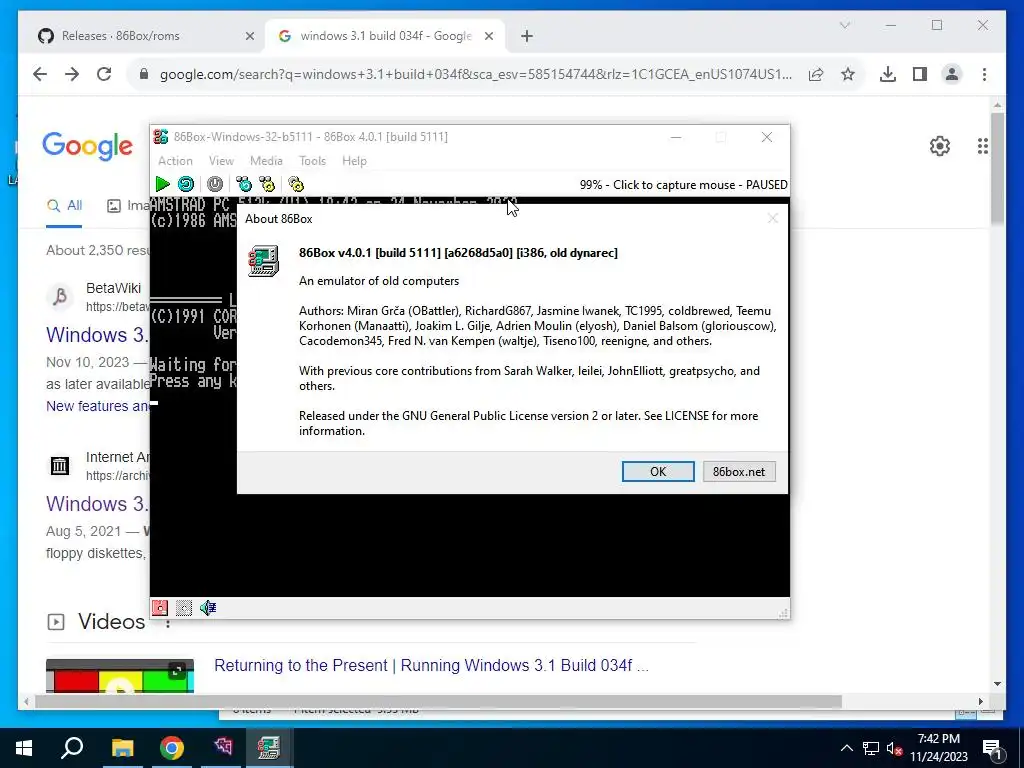Open the Google apps grid
Screen dimensions: 1024x768
(x=983, y=146)
